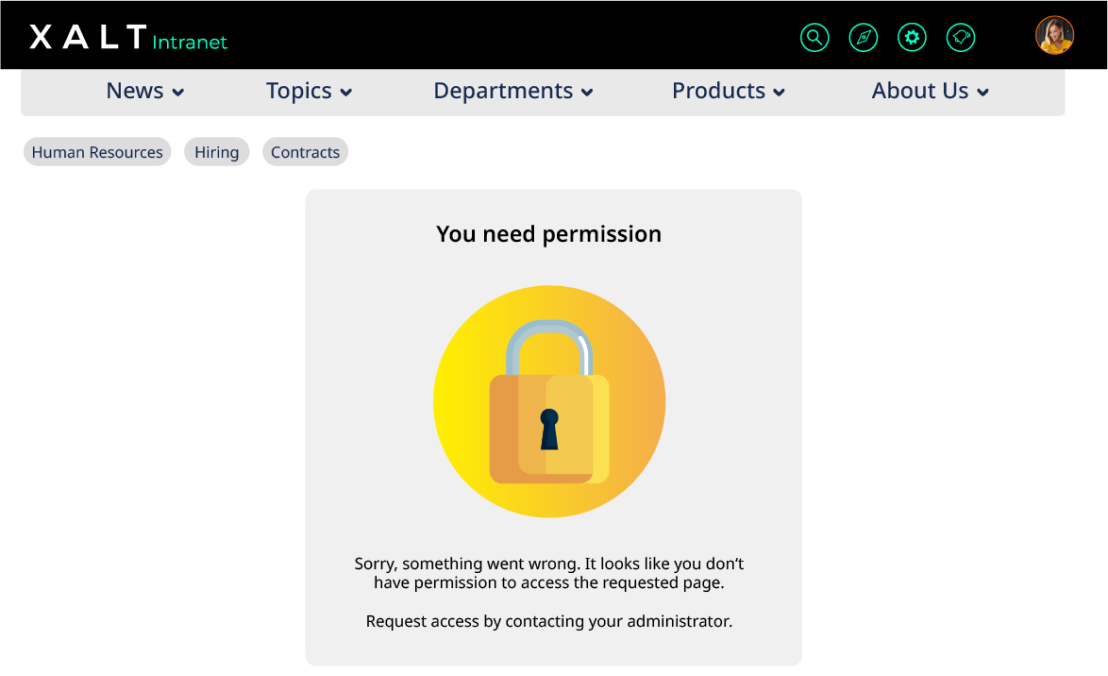Viewport: 1108px width, 676px height.
Task: Select the Contracts breadcrumb tag
Action: [305, 152]
